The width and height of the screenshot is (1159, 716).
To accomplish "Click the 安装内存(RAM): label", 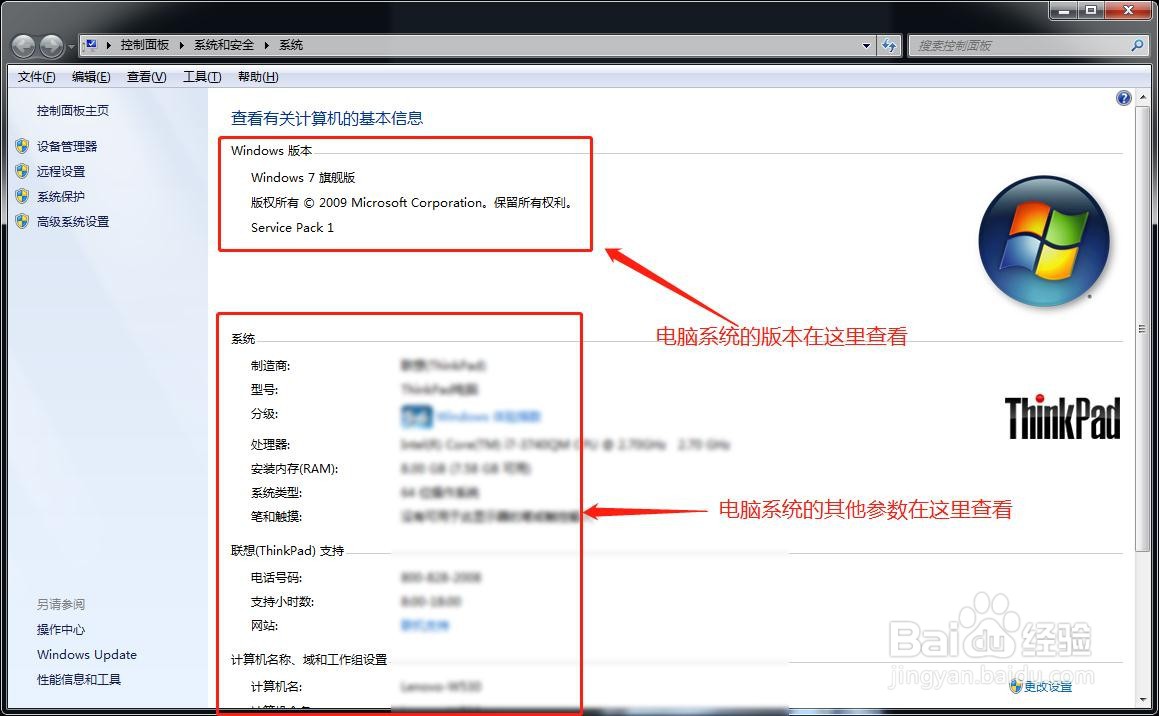I will (294, 469).
